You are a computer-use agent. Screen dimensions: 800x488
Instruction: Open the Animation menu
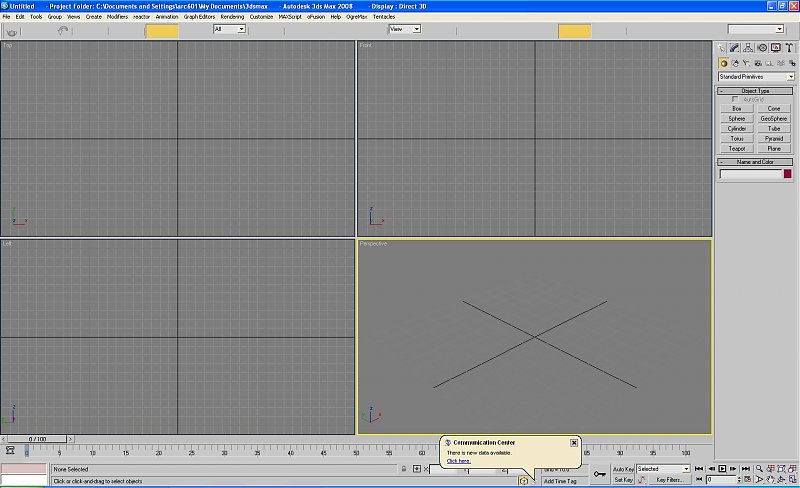[167, 17]
